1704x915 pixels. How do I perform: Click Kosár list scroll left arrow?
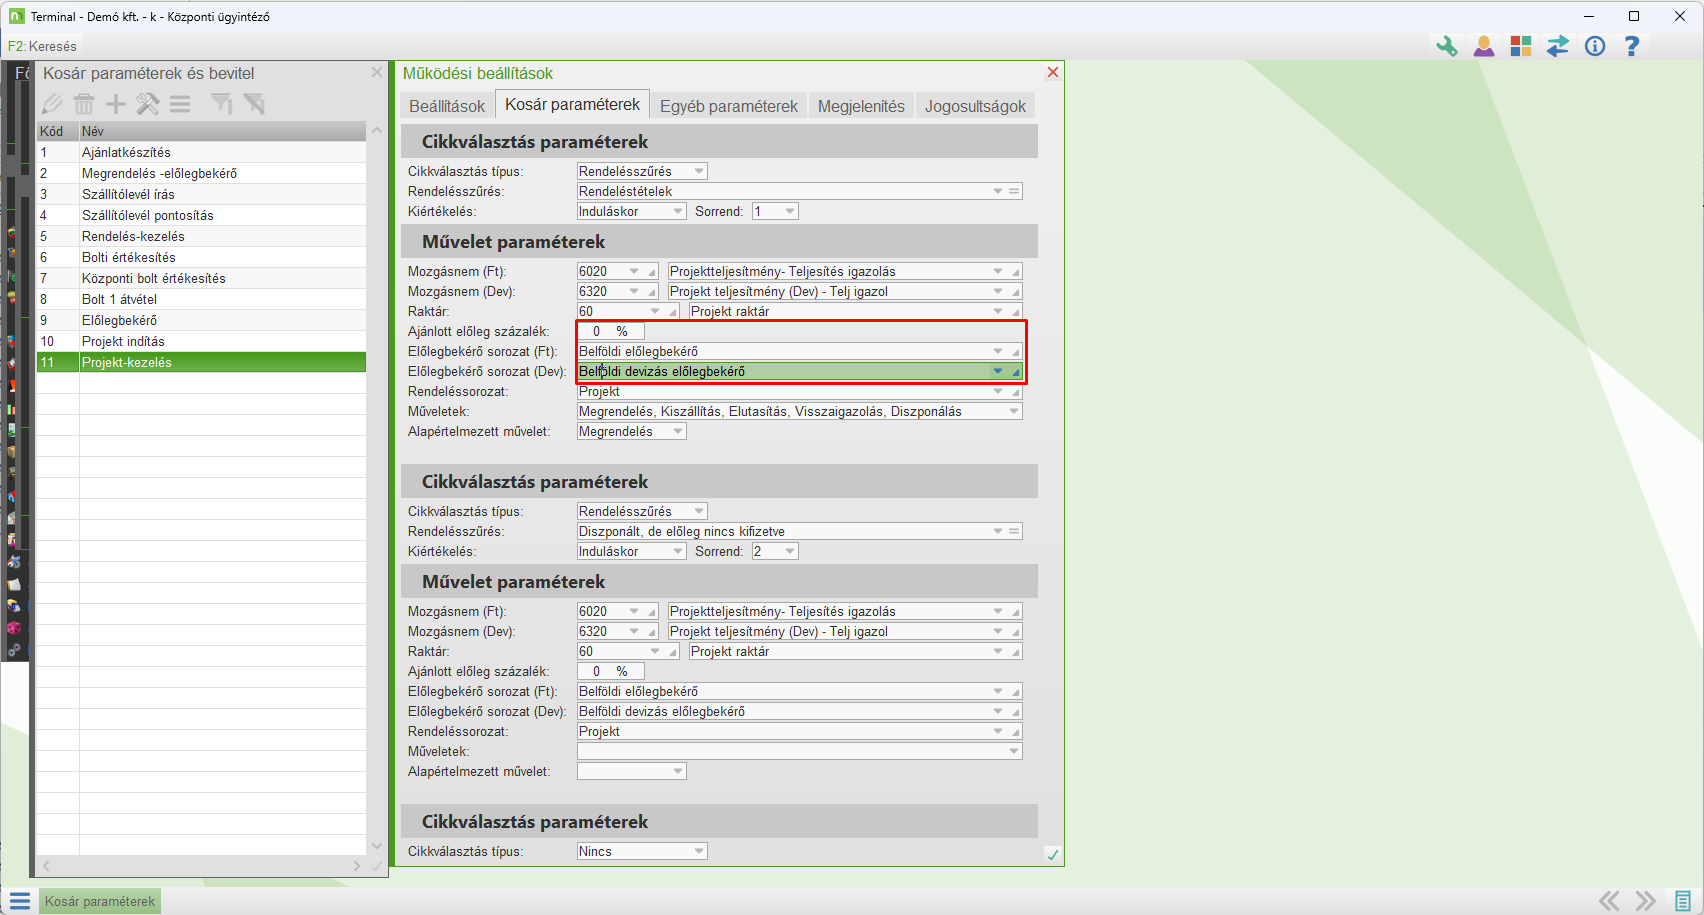coord(46,865)
